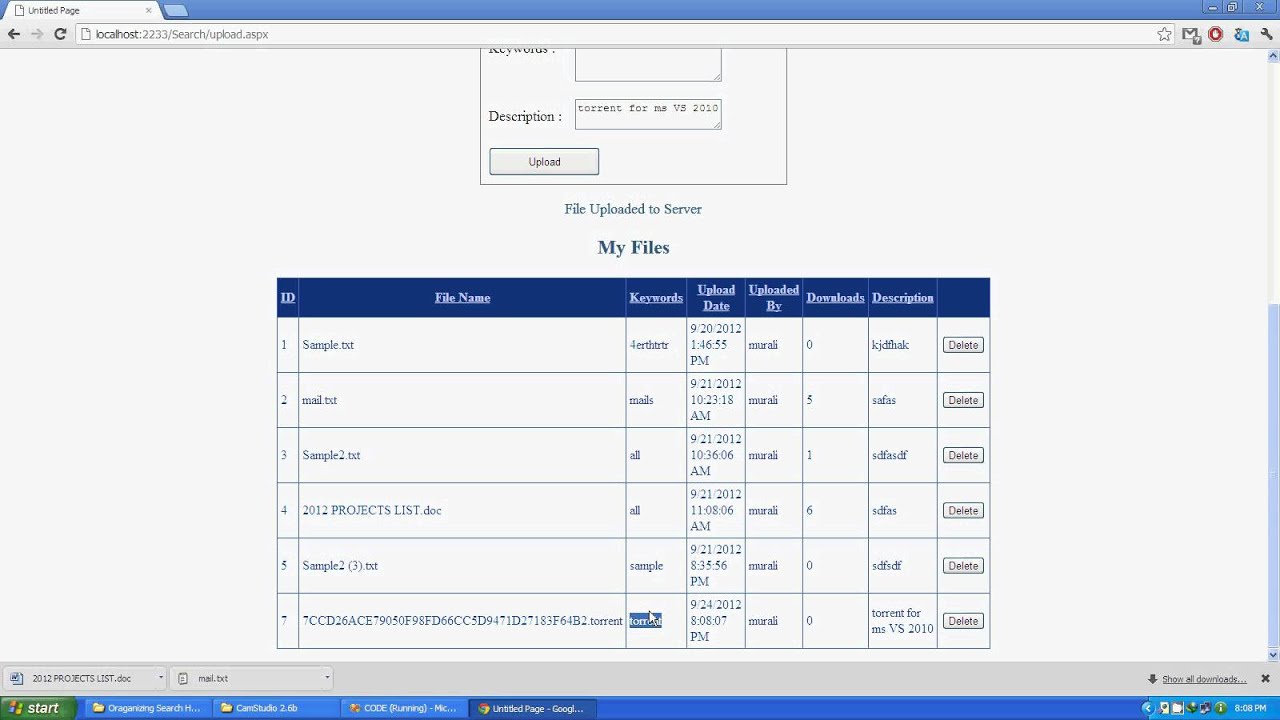Sort by the Downloads column header
The height and width of the screenshot is (720, 1280).
click(835, 298)
